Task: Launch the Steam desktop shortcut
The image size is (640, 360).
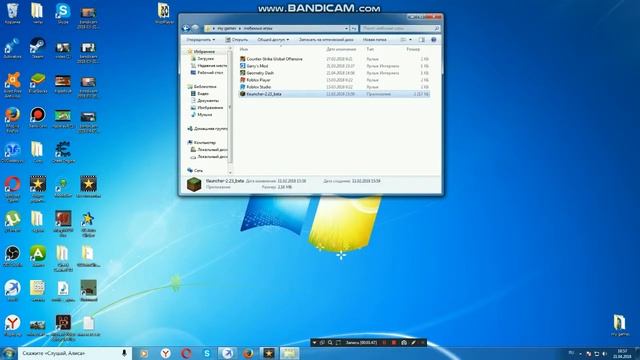Action: [38, 48]
